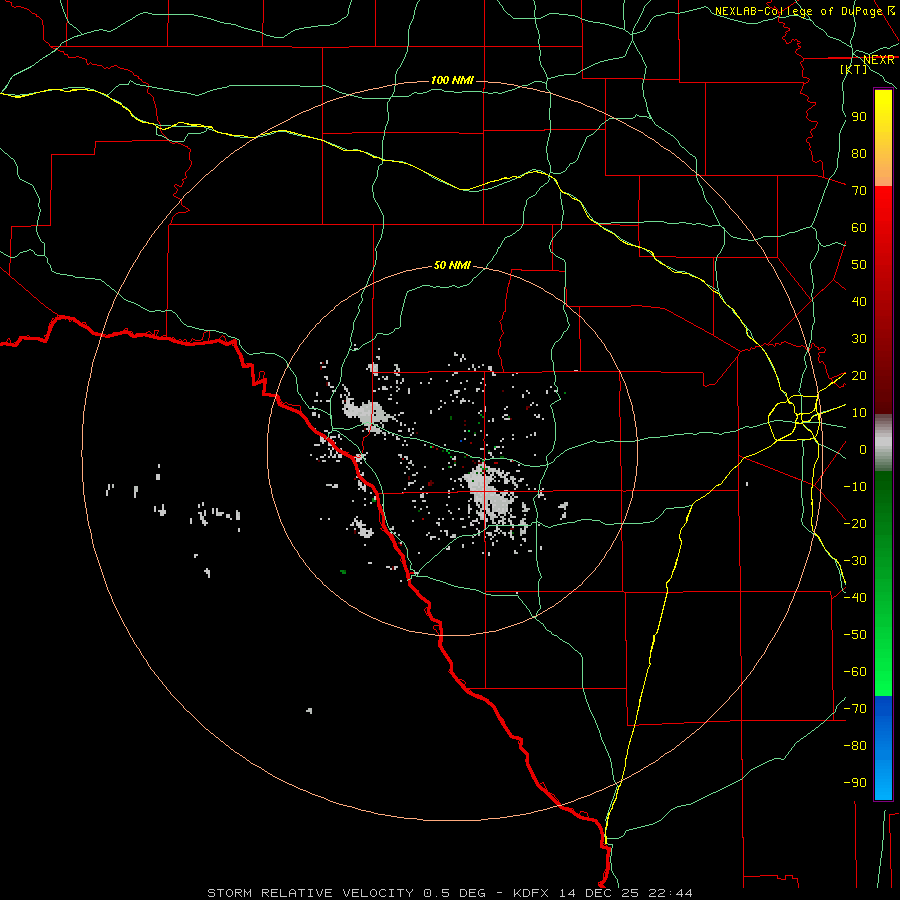The image size is (900, 900).
Task: Click the -40 value on velocity scale
Action: click(855, 598)
